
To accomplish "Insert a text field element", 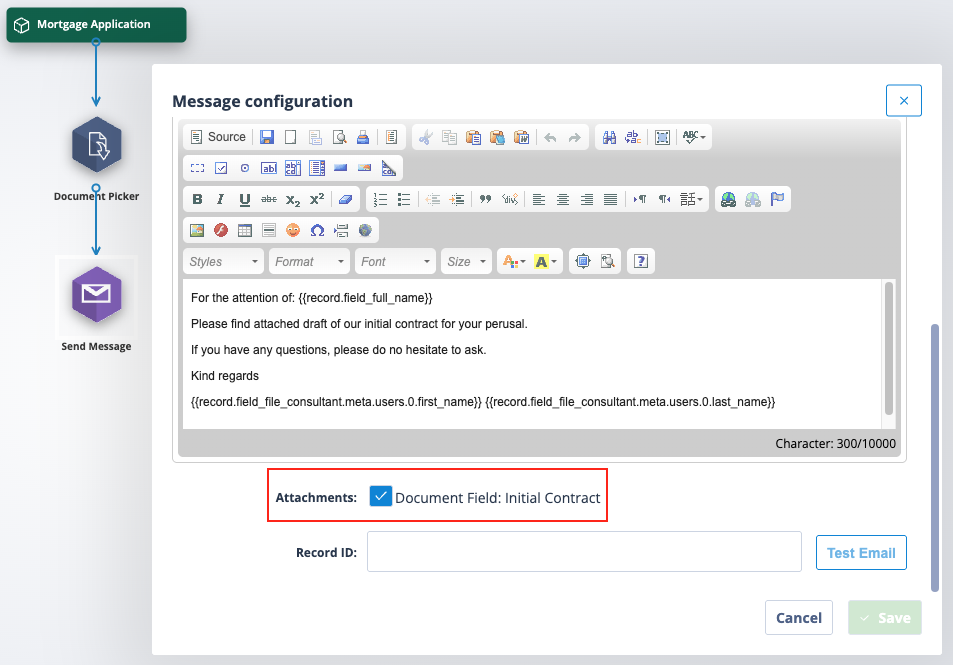I will click(269, 168).
